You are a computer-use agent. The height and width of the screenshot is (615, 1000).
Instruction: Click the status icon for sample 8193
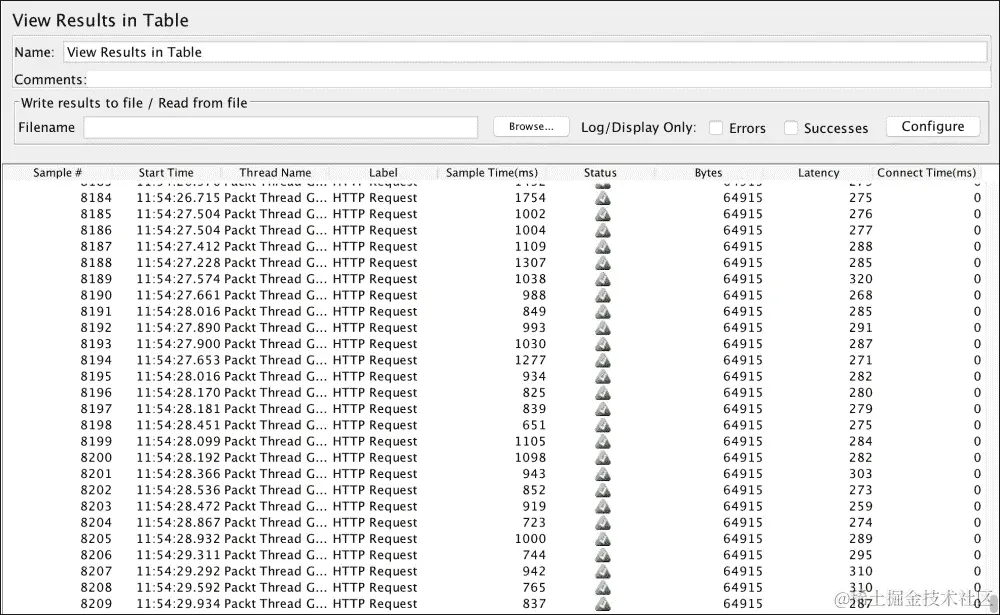[602, 344]
